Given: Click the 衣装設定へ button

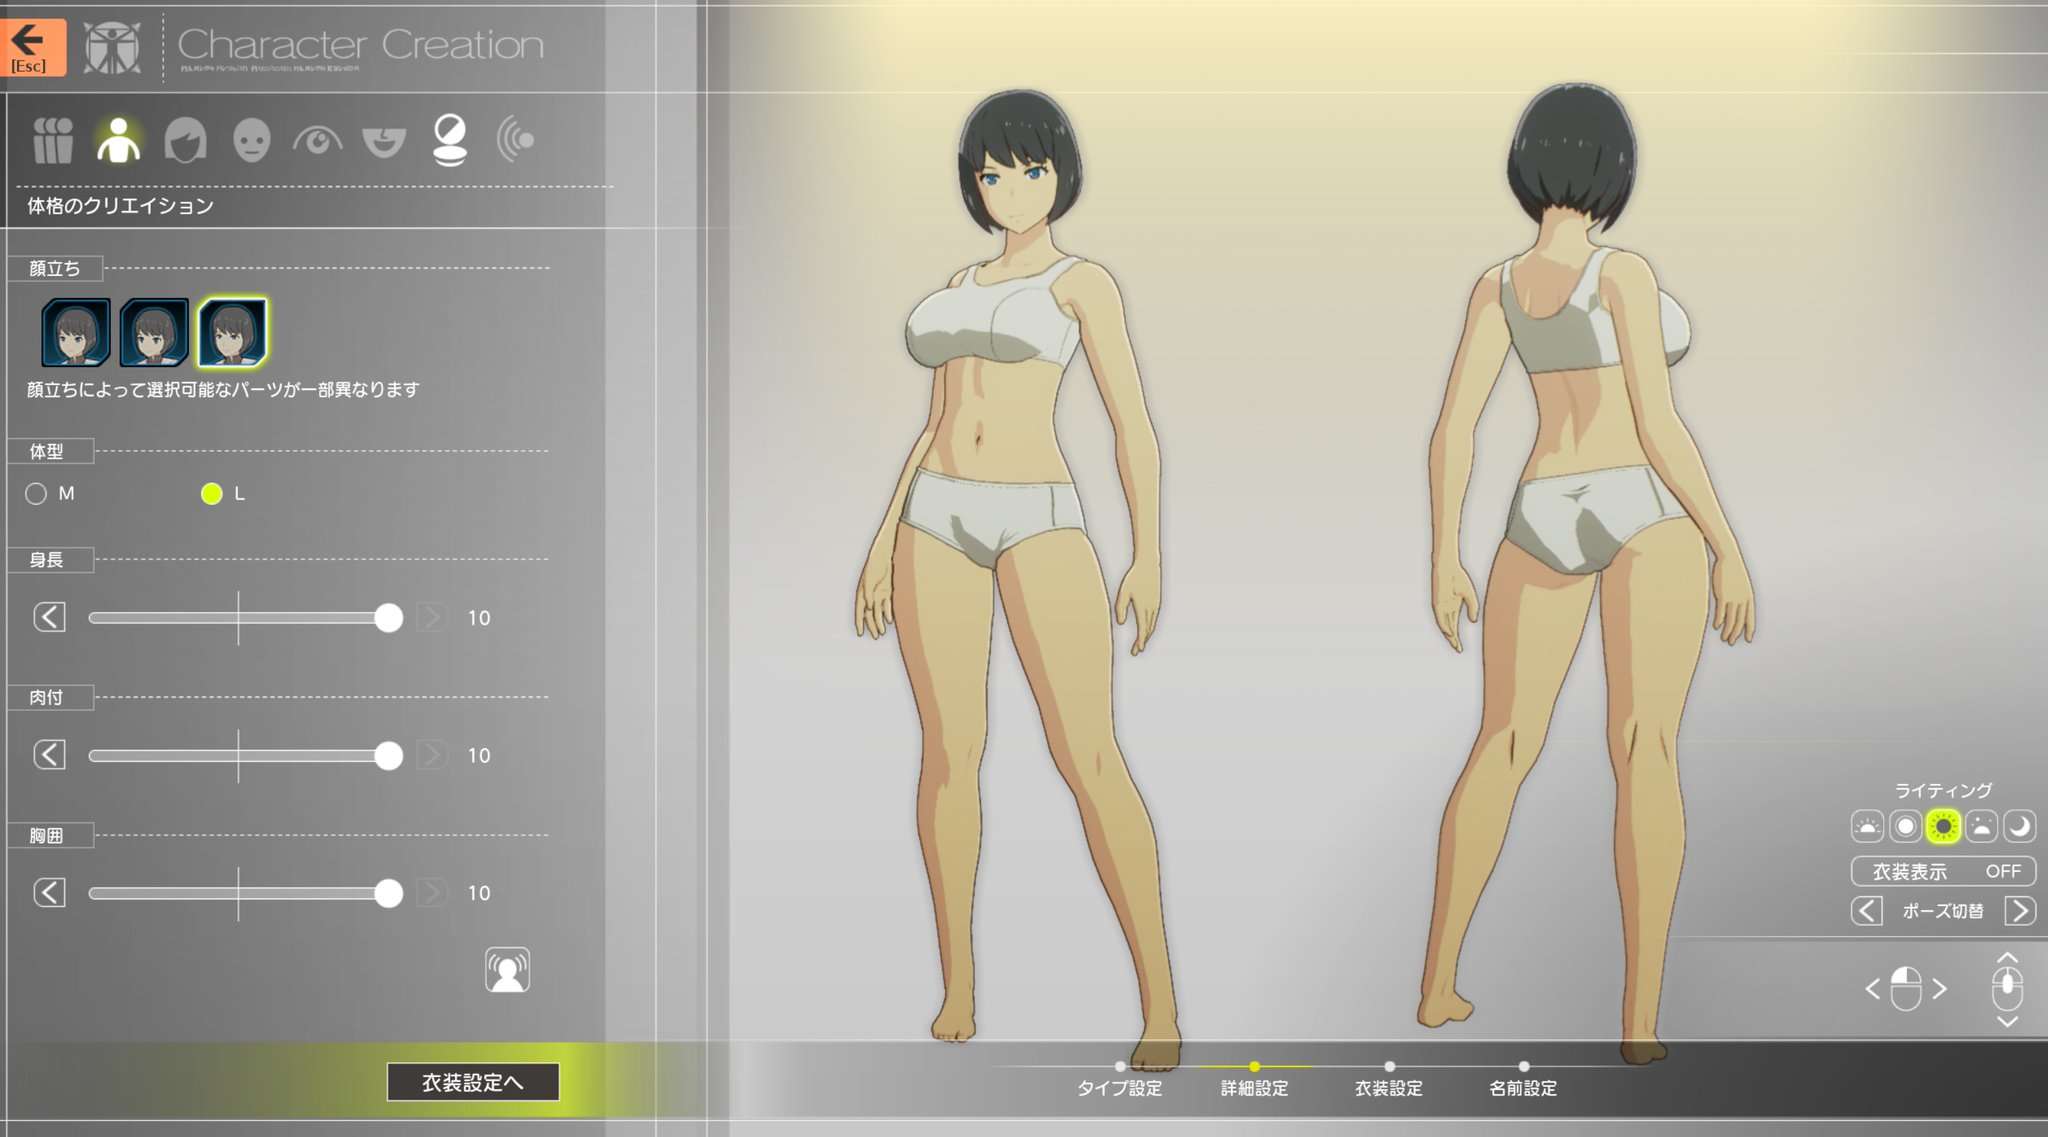Looking at the screenshot, I should pos(472,1082).
